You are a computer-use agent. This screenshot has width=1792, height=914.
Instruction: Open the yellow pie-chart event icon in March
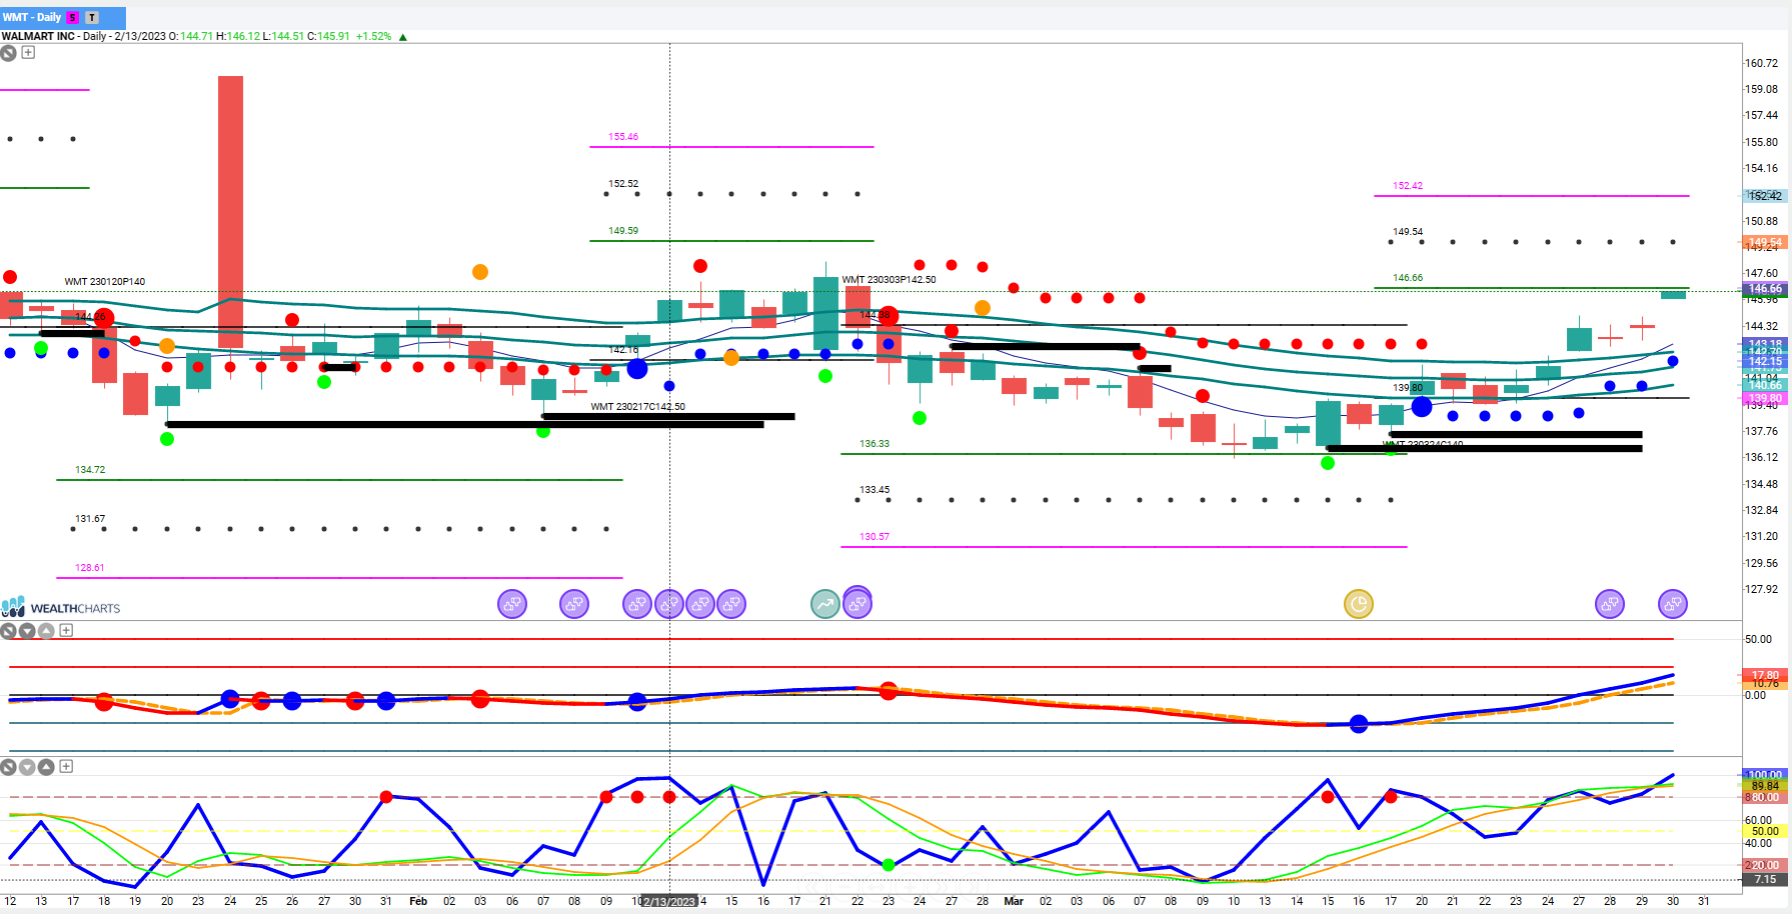coord(1358,604)
